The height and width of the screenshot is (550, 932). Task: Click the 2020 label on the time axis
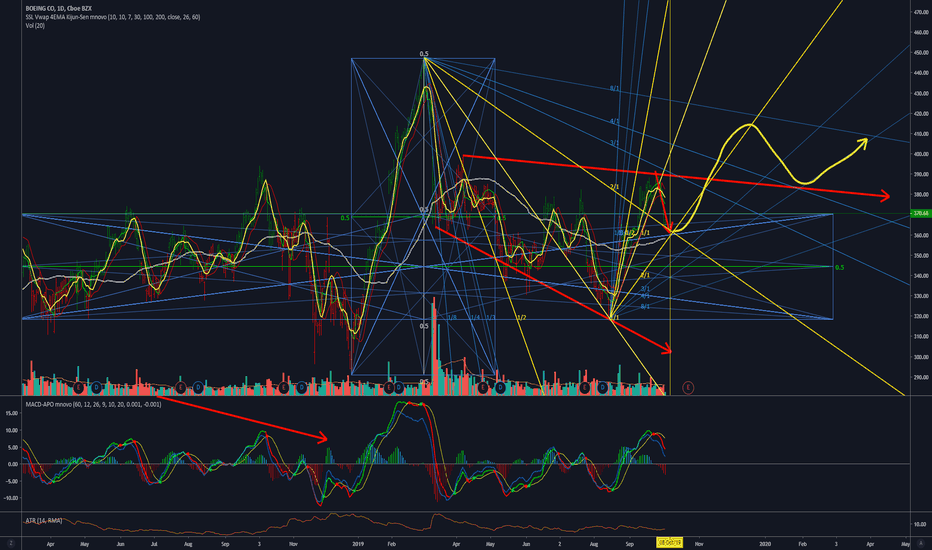pyautogui.click(x=765, y=543)
